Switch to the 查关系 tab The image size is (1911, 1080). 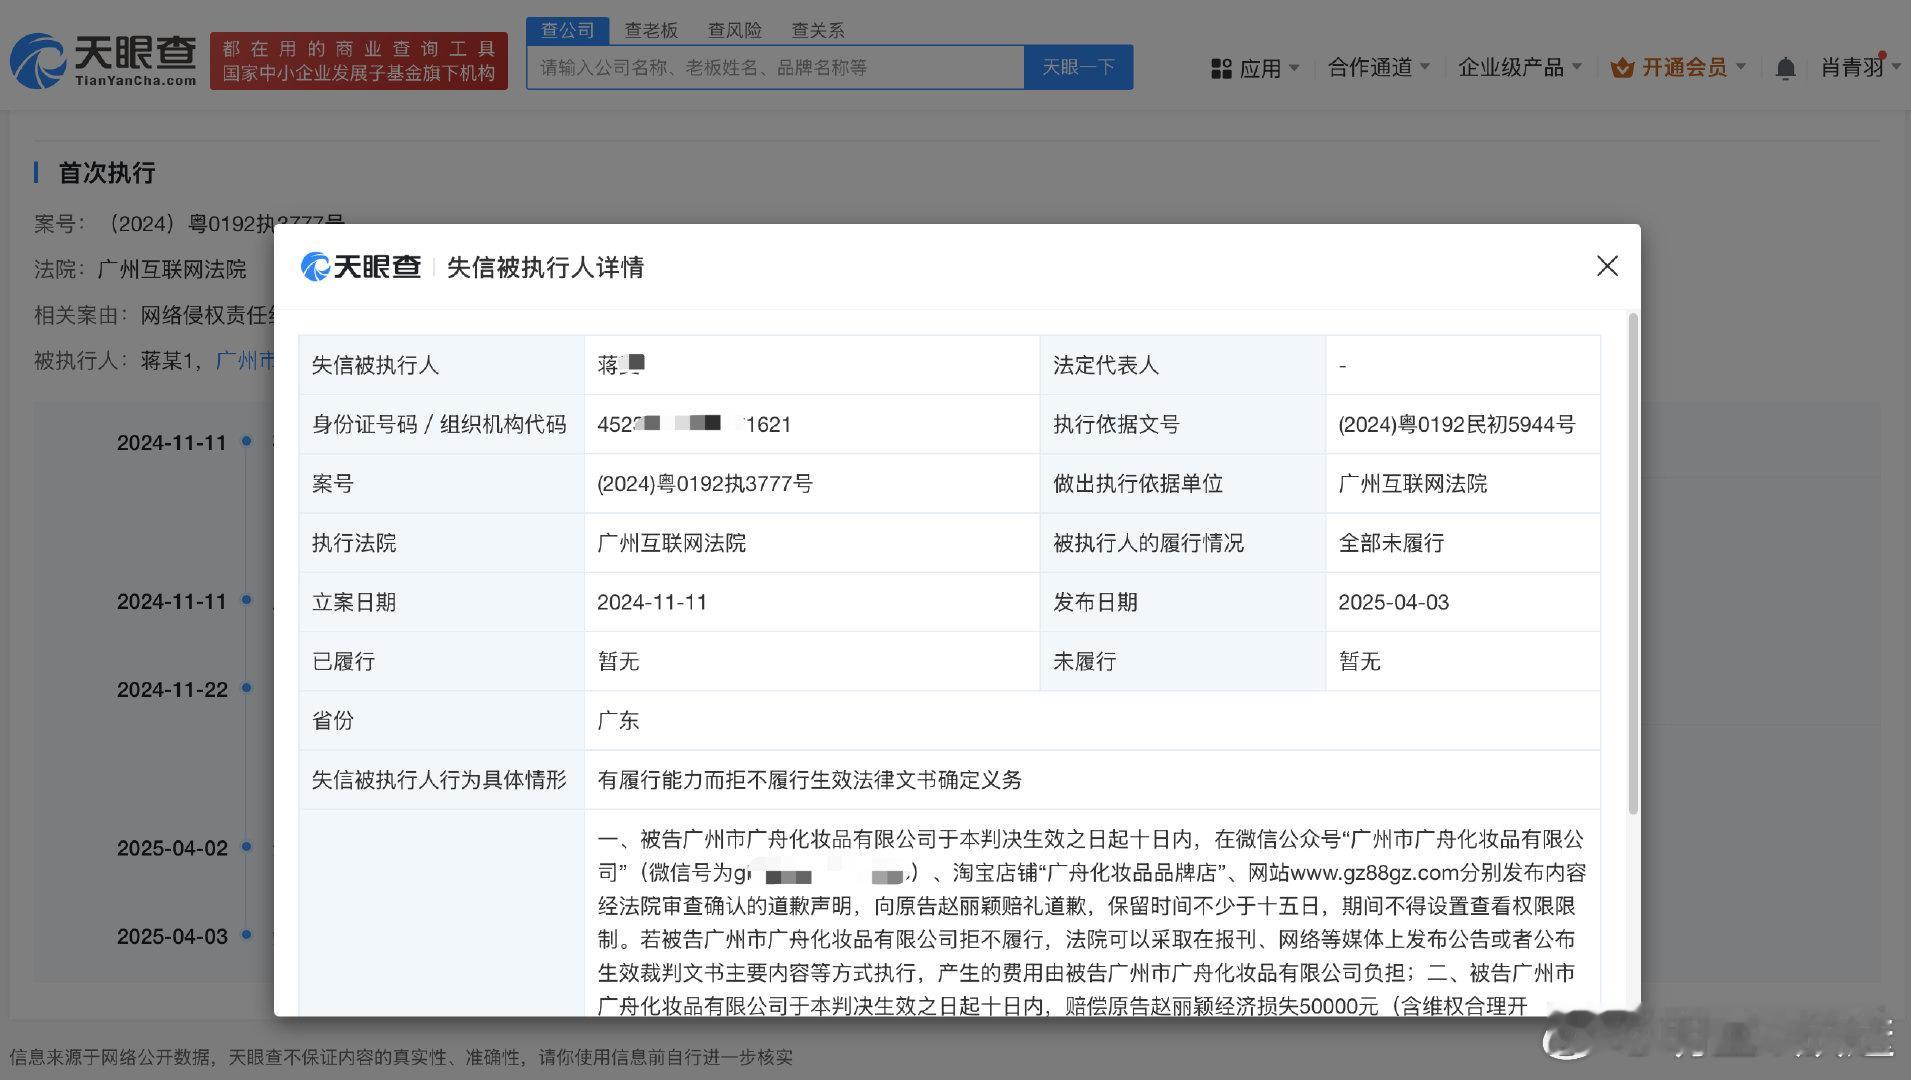click(x=818, y=30)
